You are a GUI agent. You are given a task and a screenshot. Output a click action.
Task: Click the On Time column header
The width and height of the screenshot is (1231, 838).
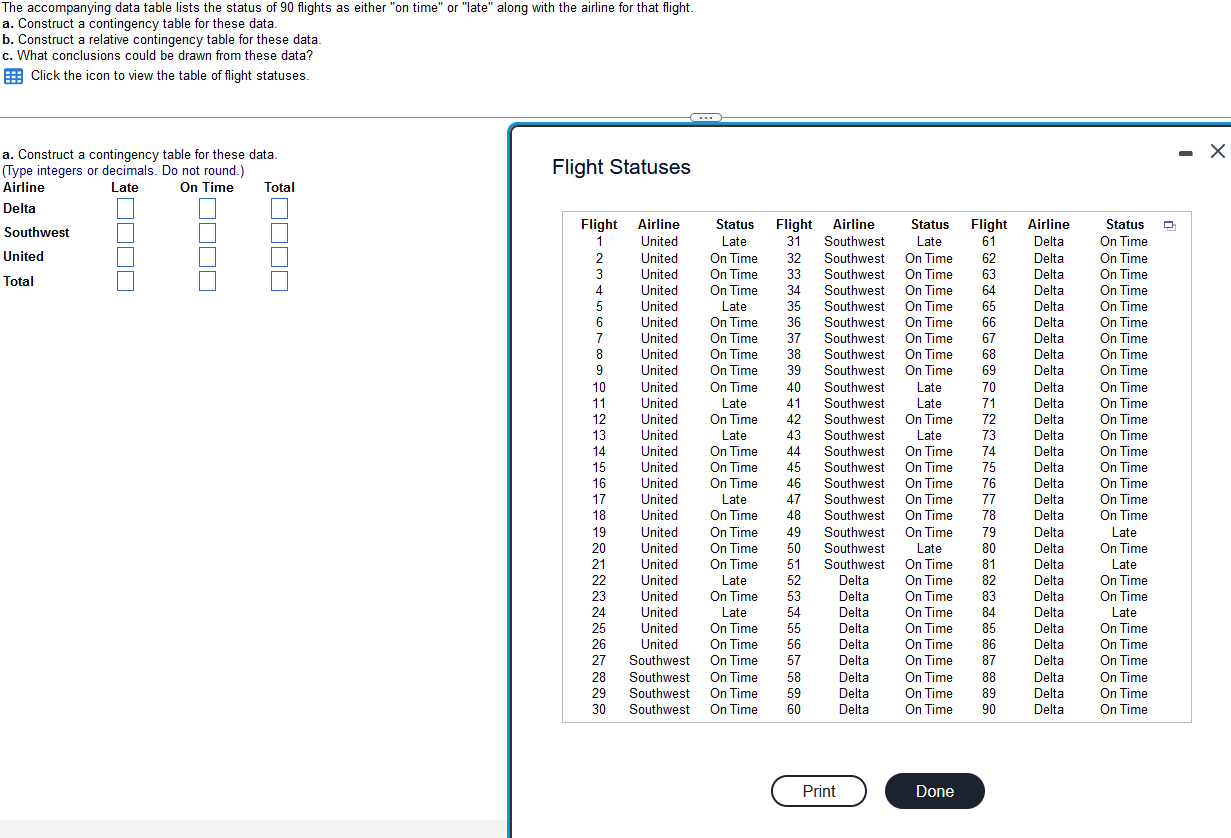[x=207, y=187]
